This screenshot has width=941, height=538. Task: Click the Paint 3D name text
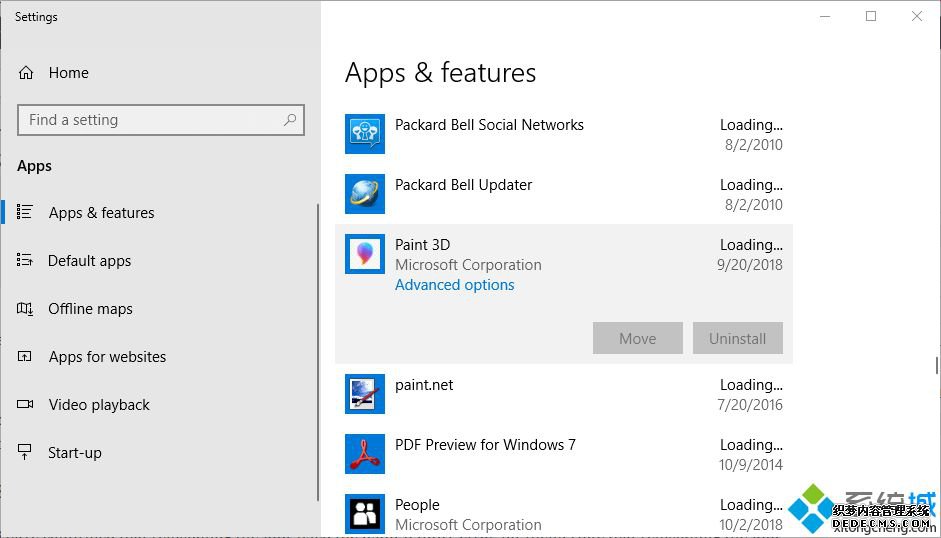tap(422, 245)
